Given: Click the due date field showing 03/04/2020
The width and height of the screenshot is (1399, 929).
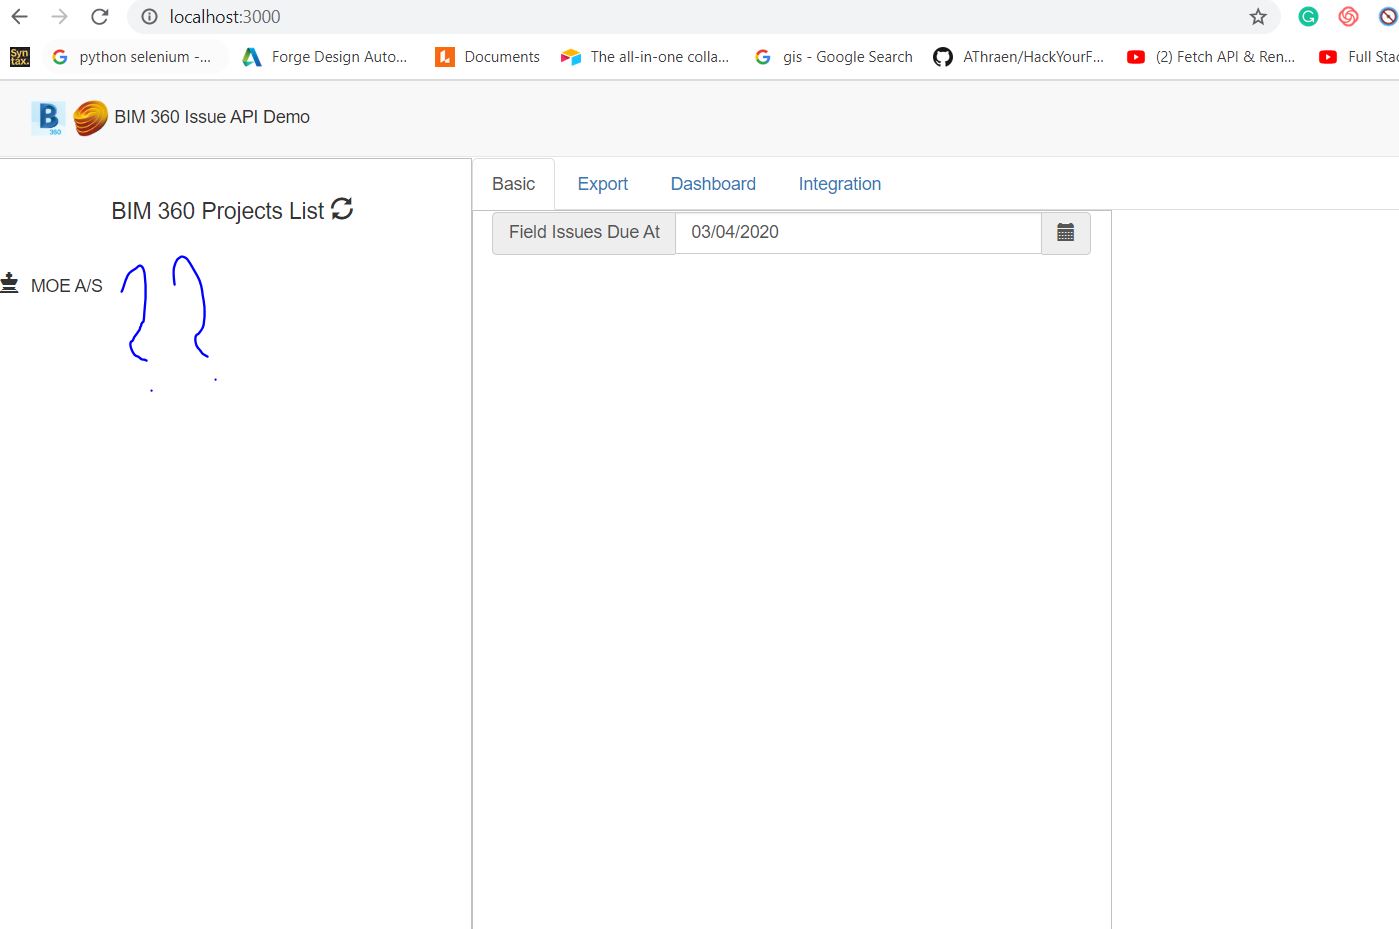Looking at the screenshot, I should [858, 233].
